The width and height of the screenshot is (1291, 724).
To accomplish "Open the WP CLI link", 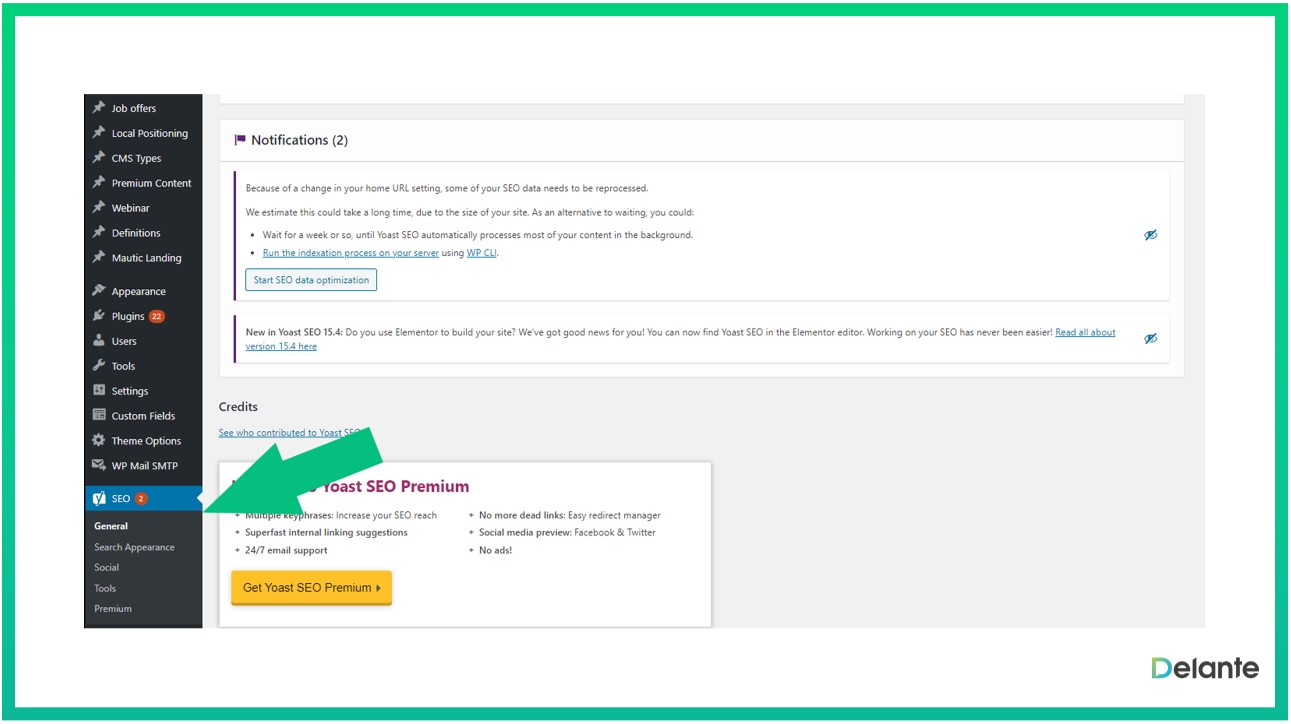I will [x=481, y=254].
